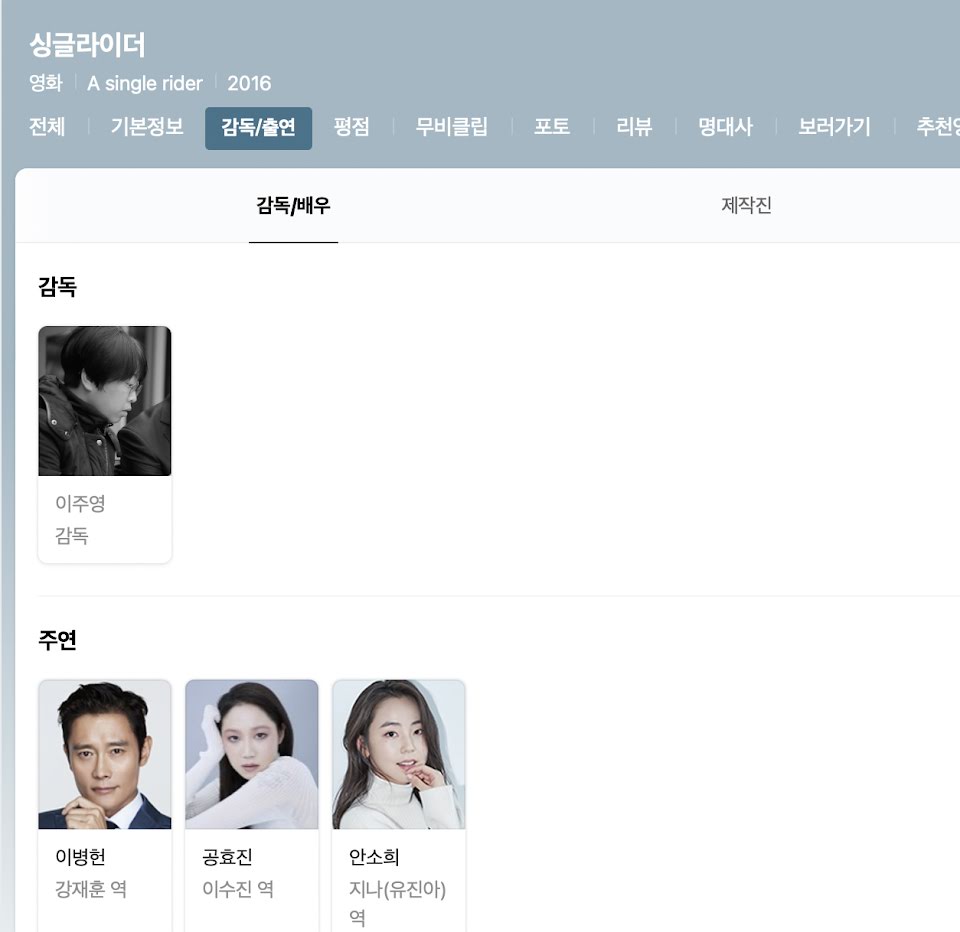Switch to the 제작진 sub-tab

tap(746, 205)
